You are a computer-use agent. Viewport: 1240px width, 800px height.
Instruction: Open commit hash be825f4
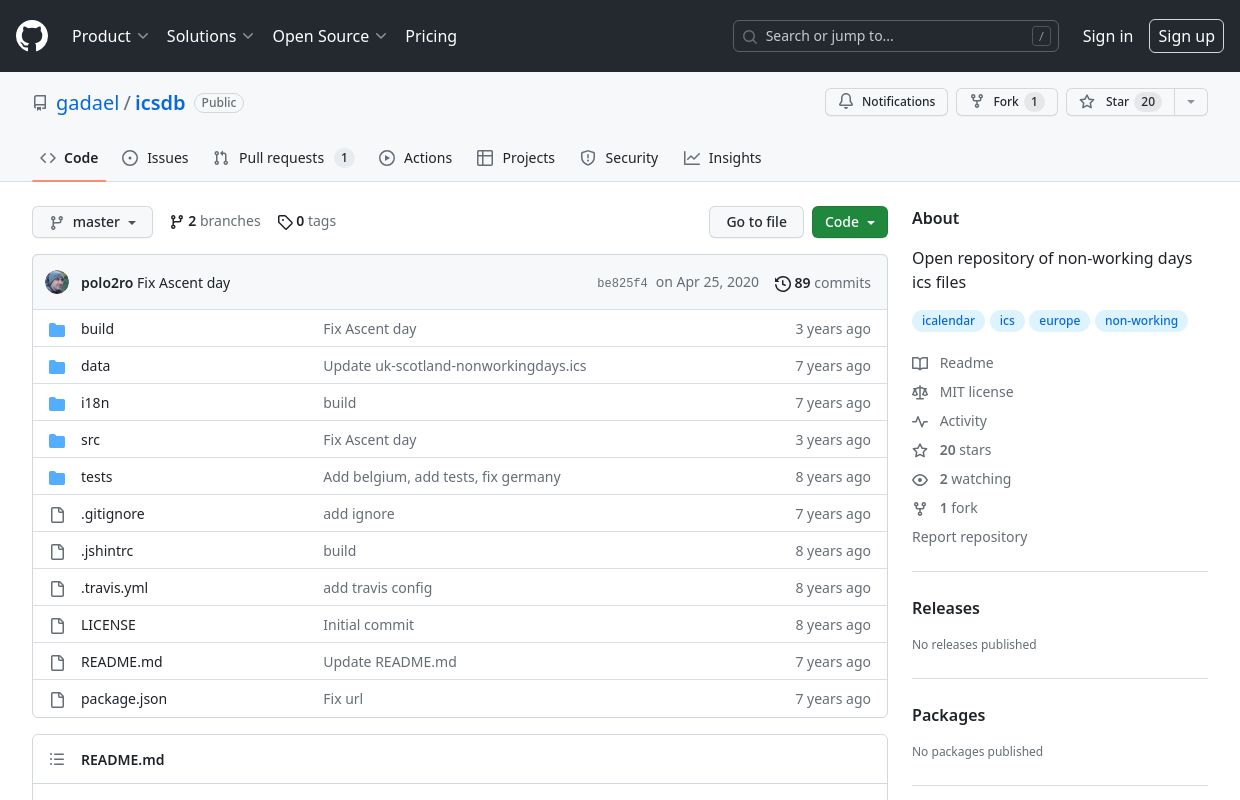[622, 283]
